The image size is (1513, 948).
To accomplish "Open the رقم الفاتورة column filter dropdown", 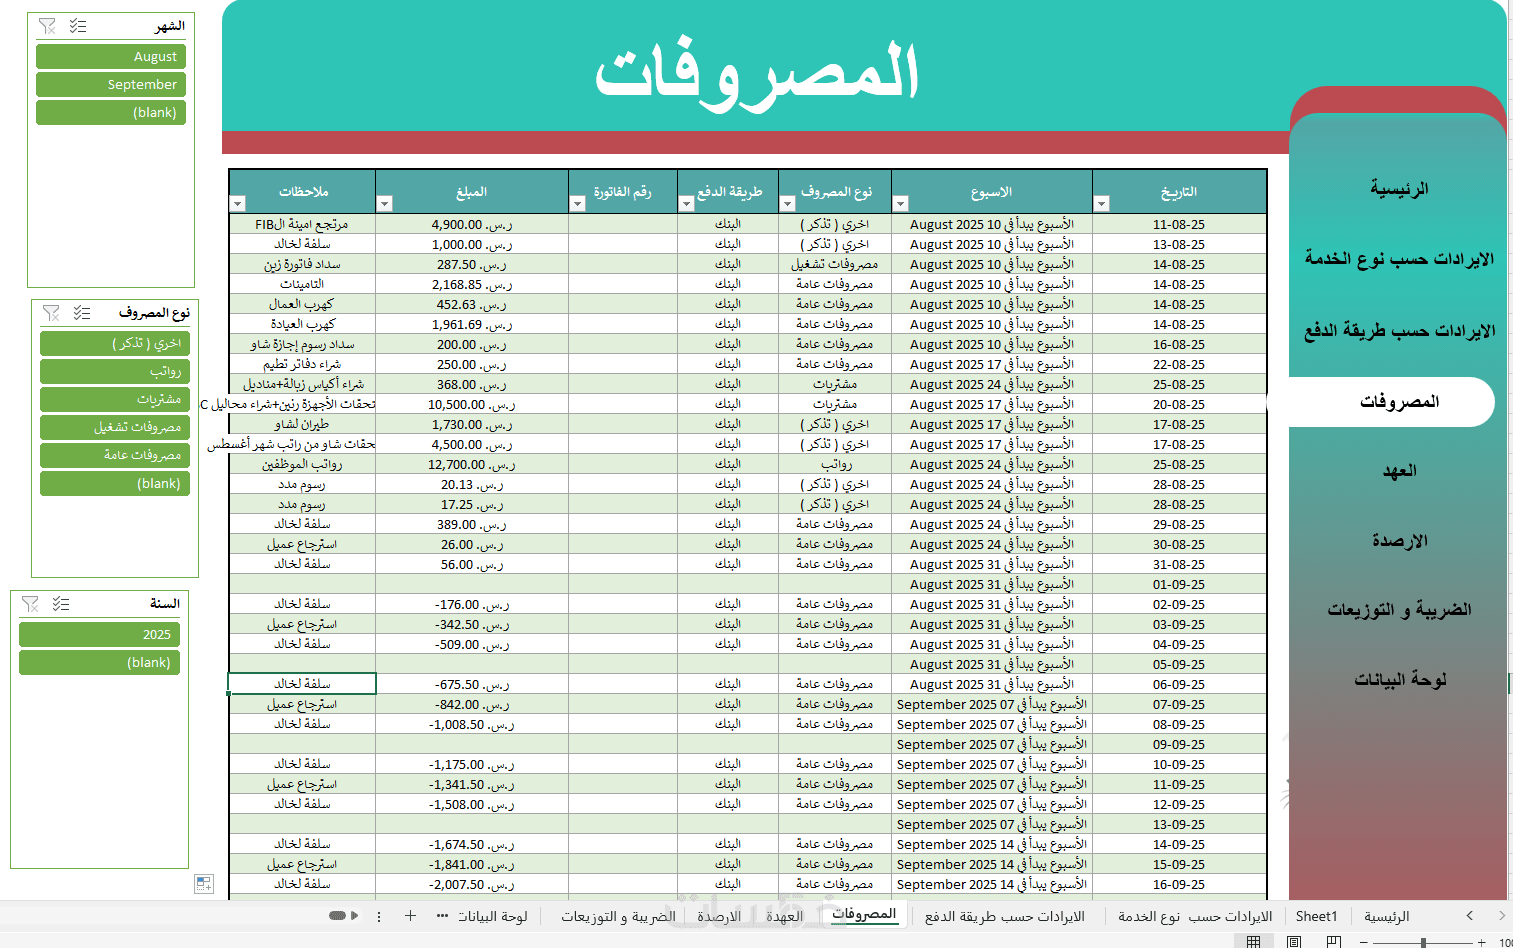I will click(x=577, y=203).
